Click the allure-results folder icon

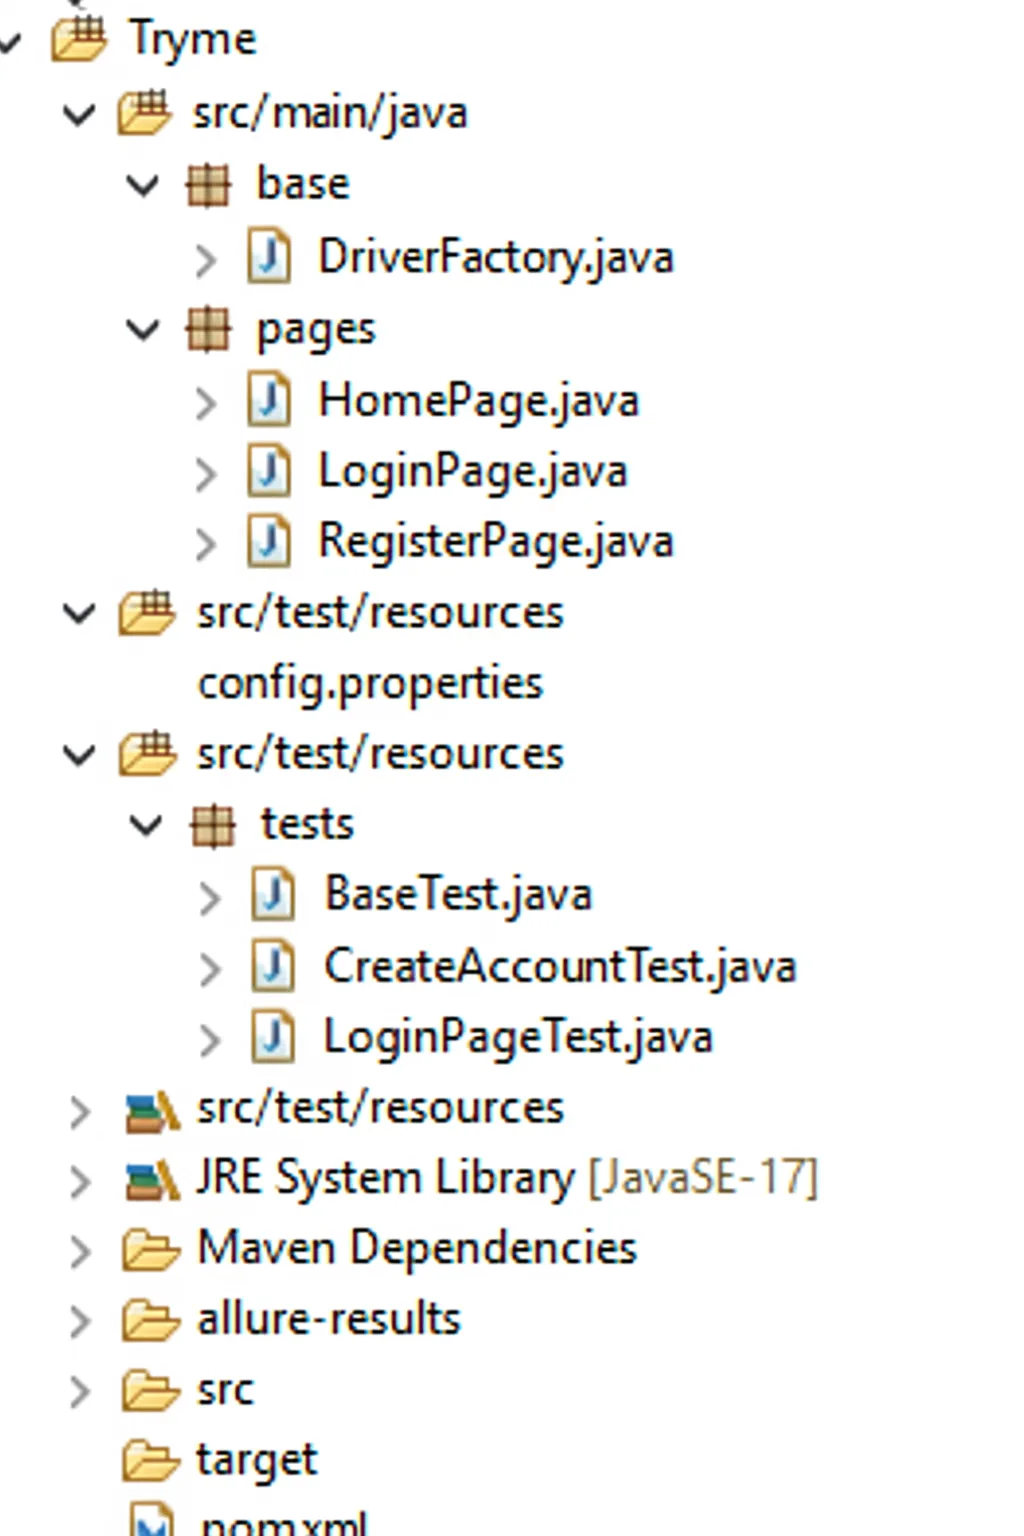pos(150,1320)
